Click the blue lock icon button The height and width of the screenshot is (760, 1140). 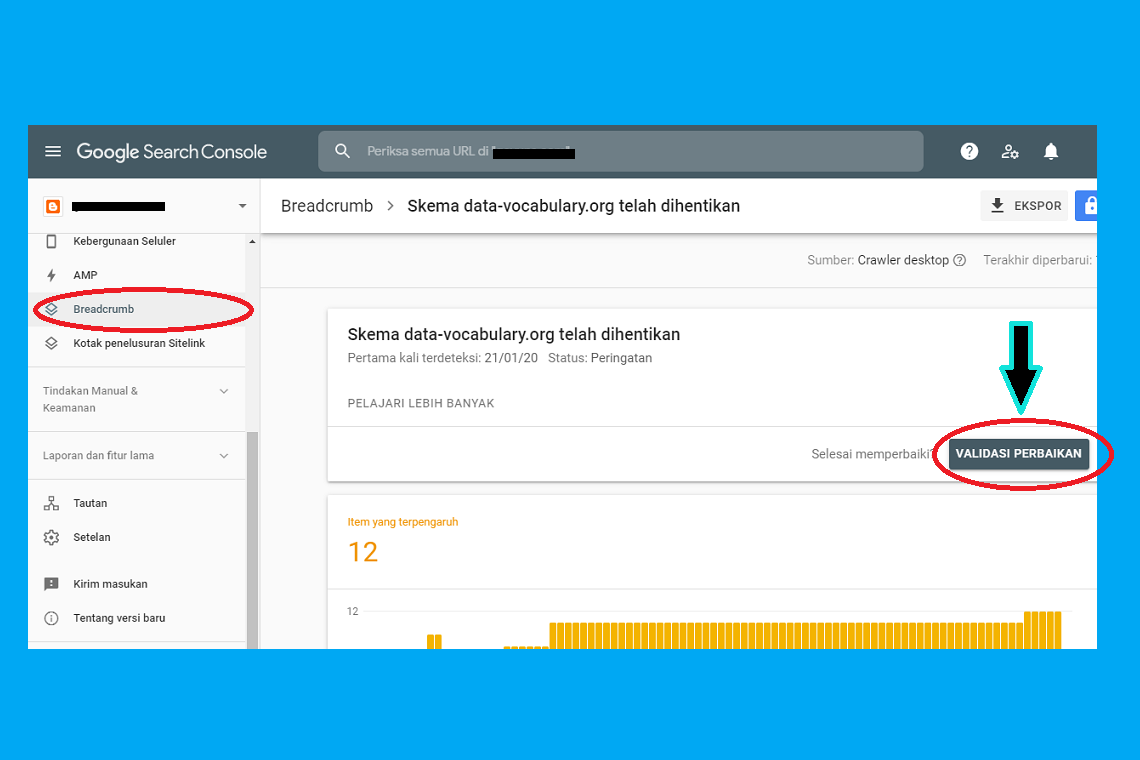point(1086,206)
